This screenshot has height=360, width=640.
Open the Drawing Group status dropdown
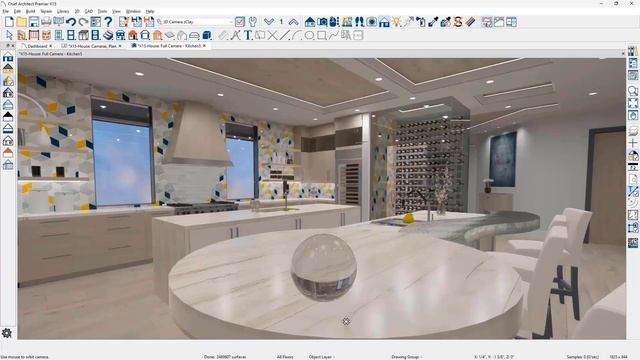(x=407, y=357)
